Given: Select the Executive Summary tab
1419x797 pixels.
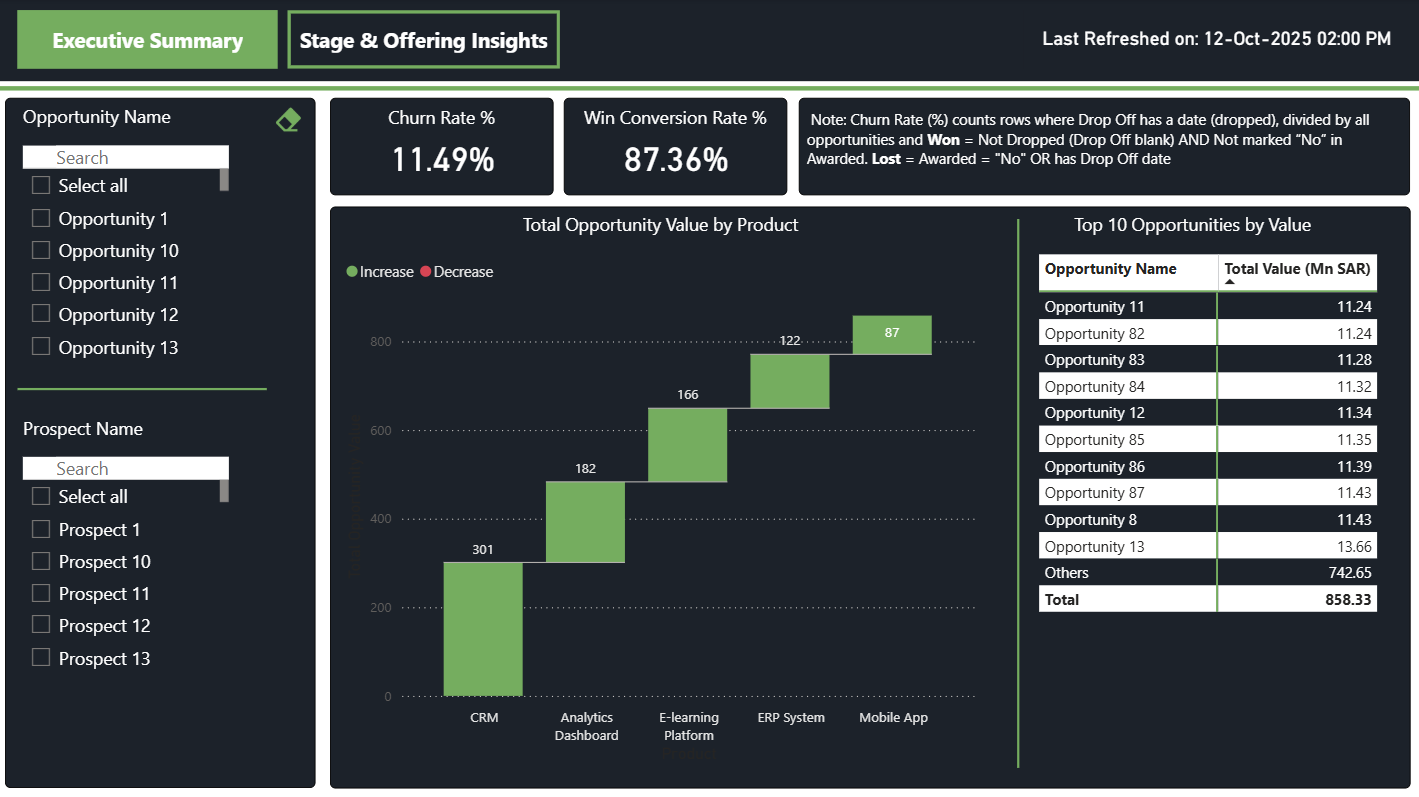Looking at the screenshot, I should pyautogui.click(x=146, y=39).
